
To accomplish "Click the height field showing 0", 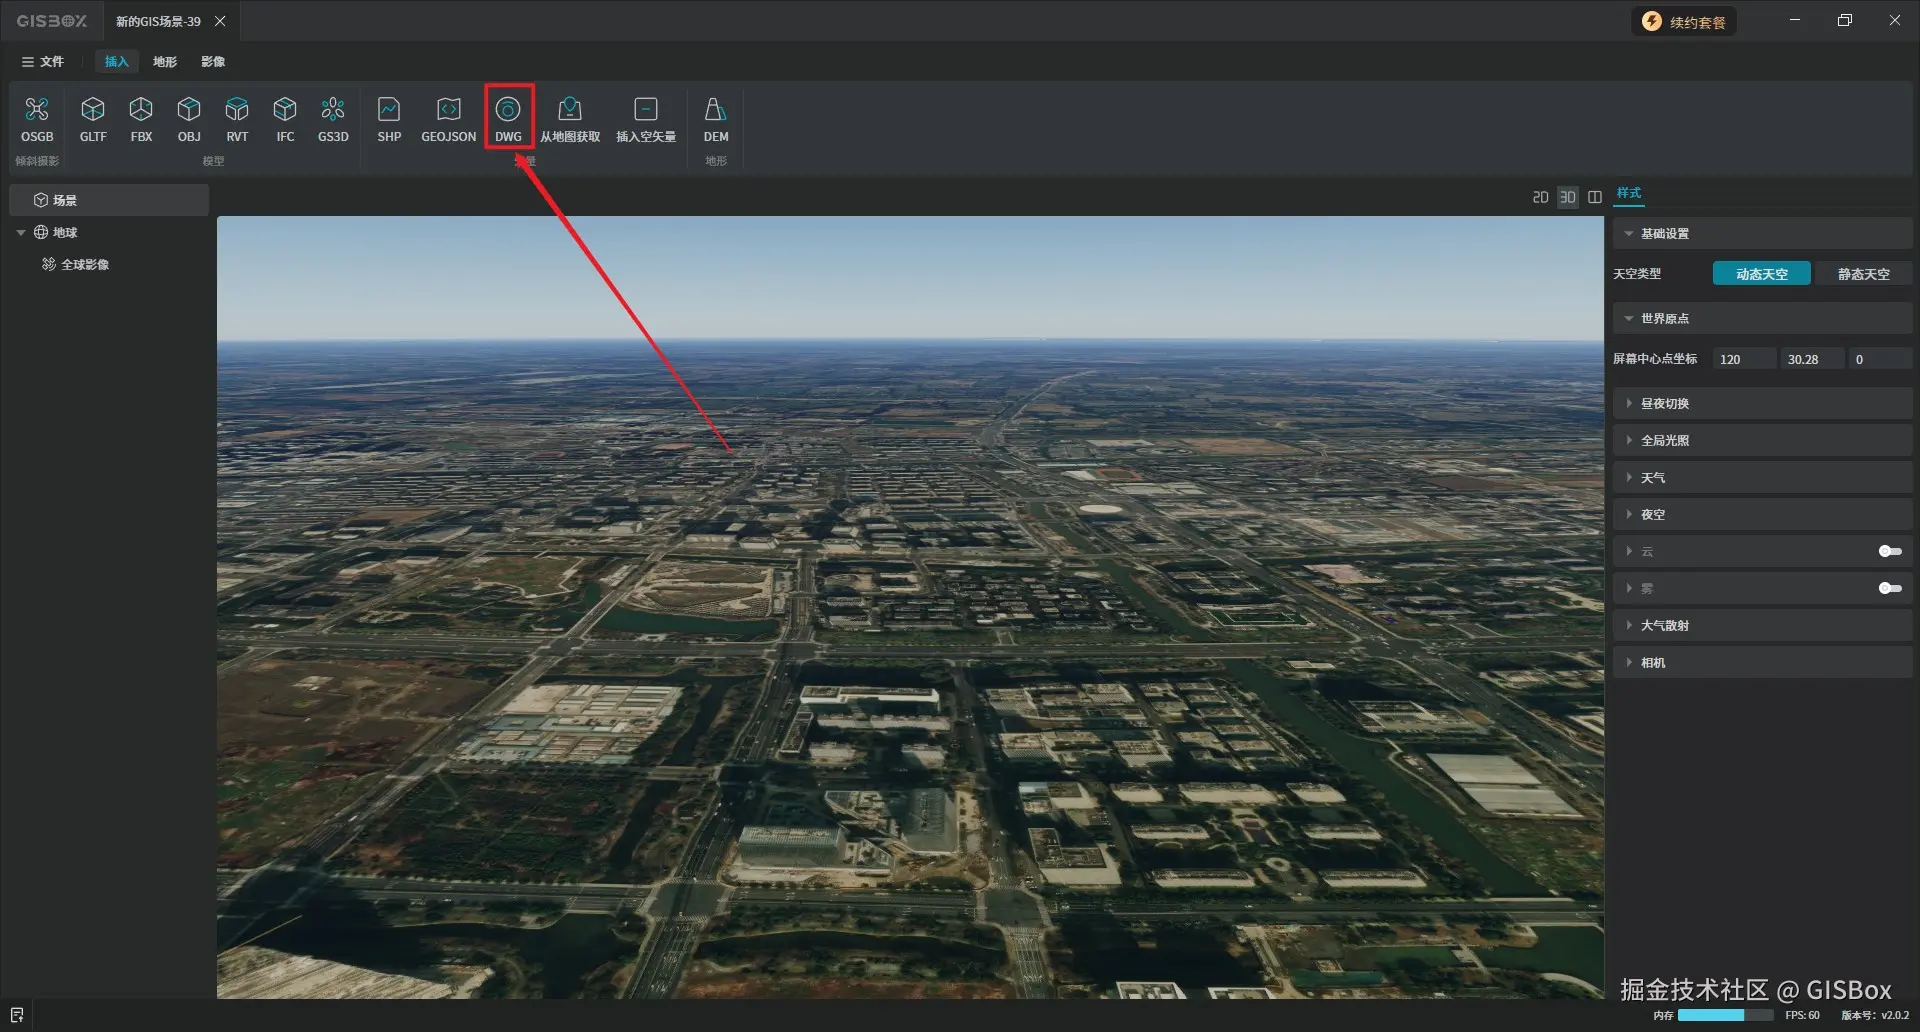I will coord(1880,359).
